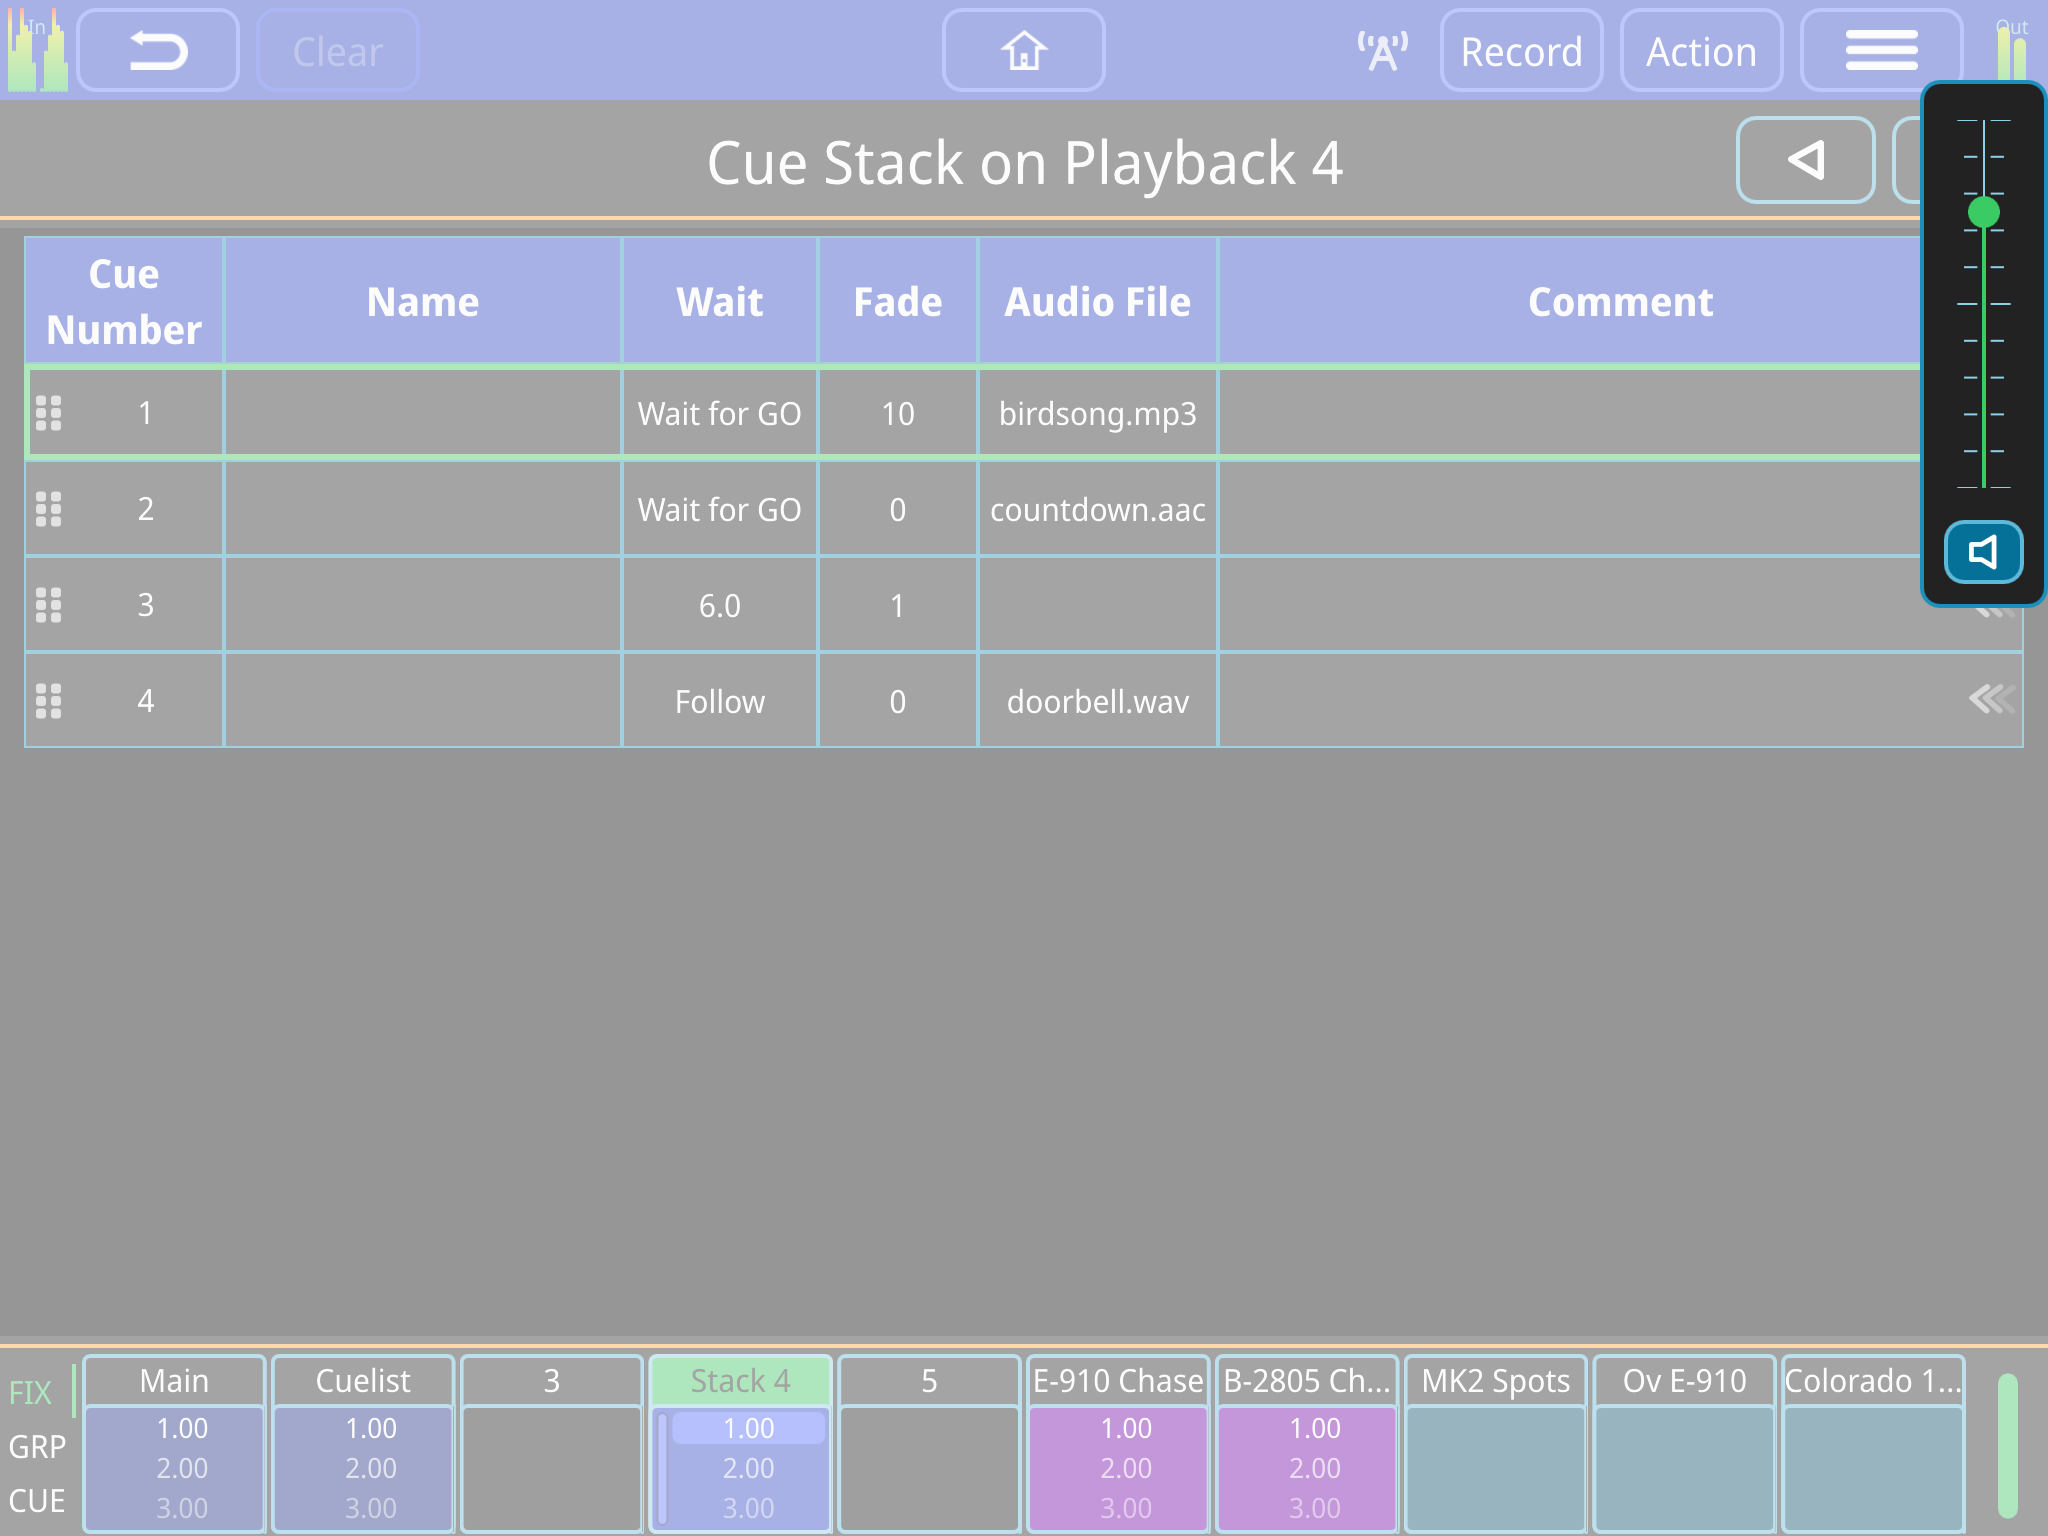Toggle the FIX mode label
2048x1536 pixels.
coord(30,1393)
